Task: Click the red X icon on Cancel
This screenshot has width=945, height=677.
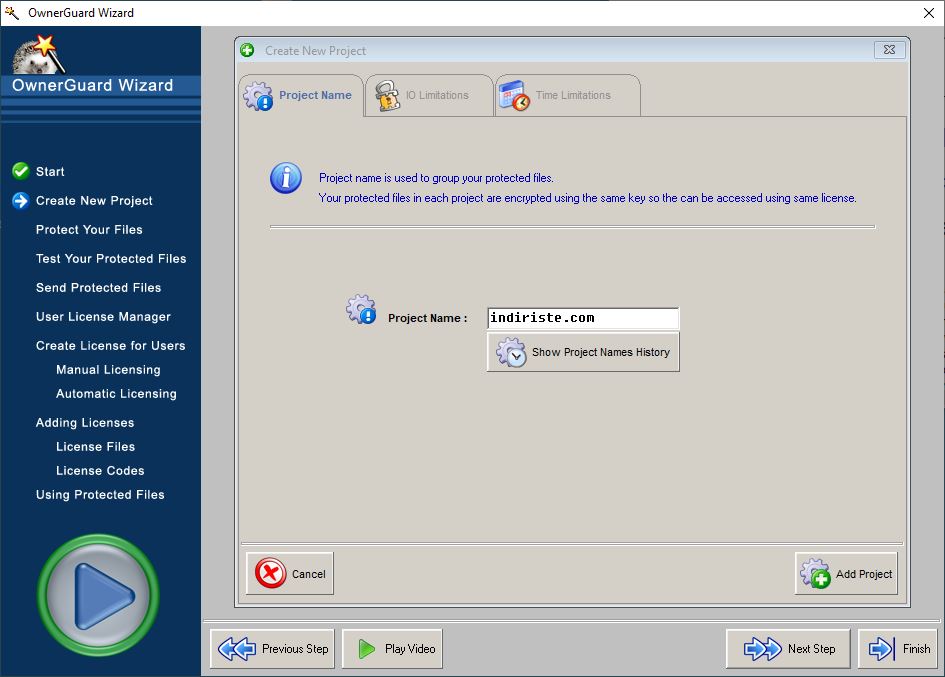Action: [x=271, y=573]
